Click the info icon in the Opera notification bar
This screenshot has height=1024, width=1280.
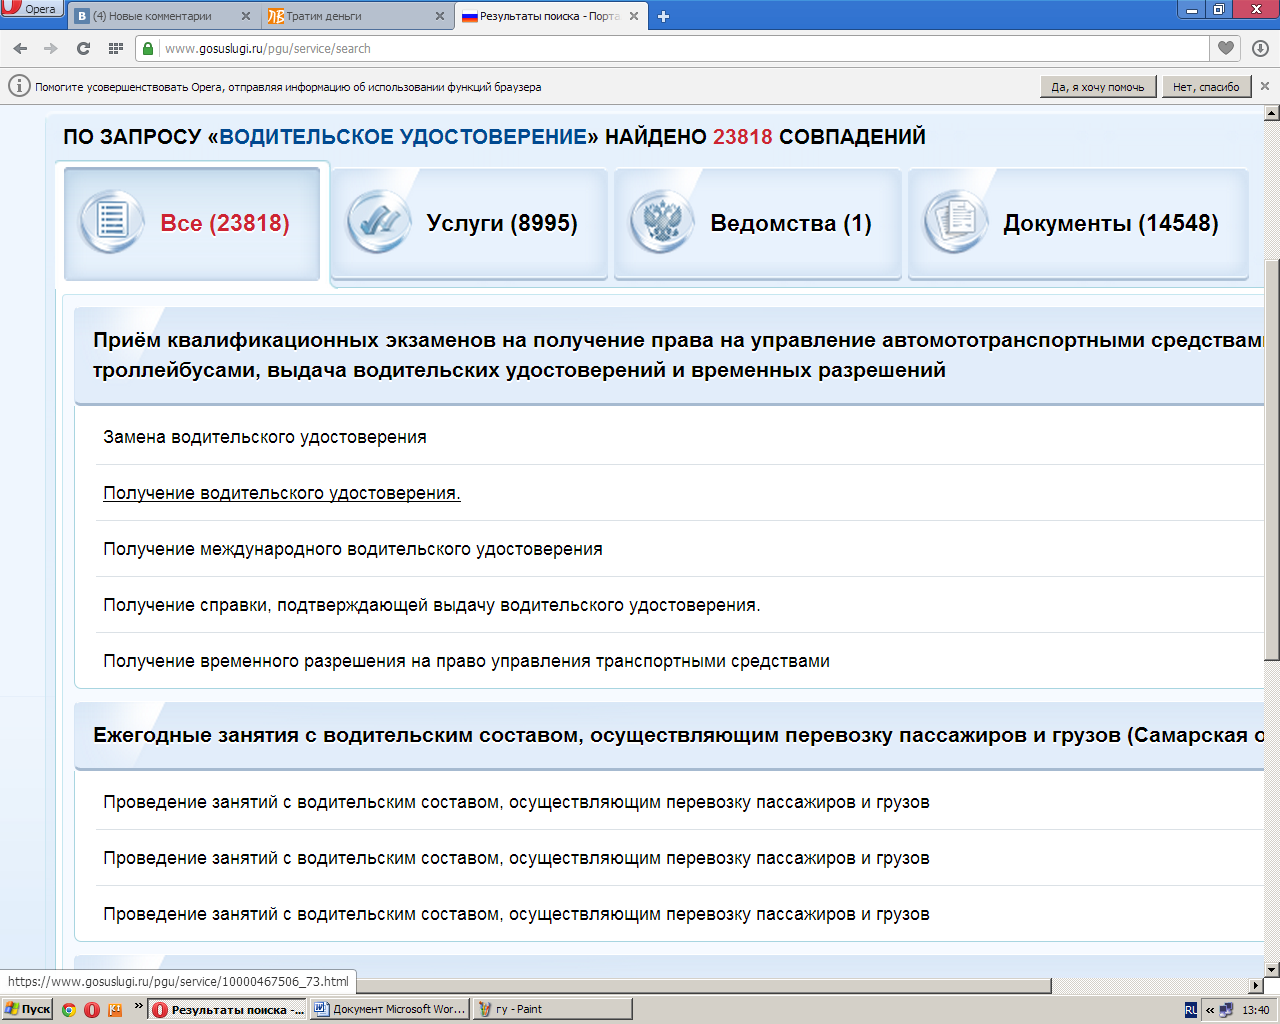tap(19, 86)
